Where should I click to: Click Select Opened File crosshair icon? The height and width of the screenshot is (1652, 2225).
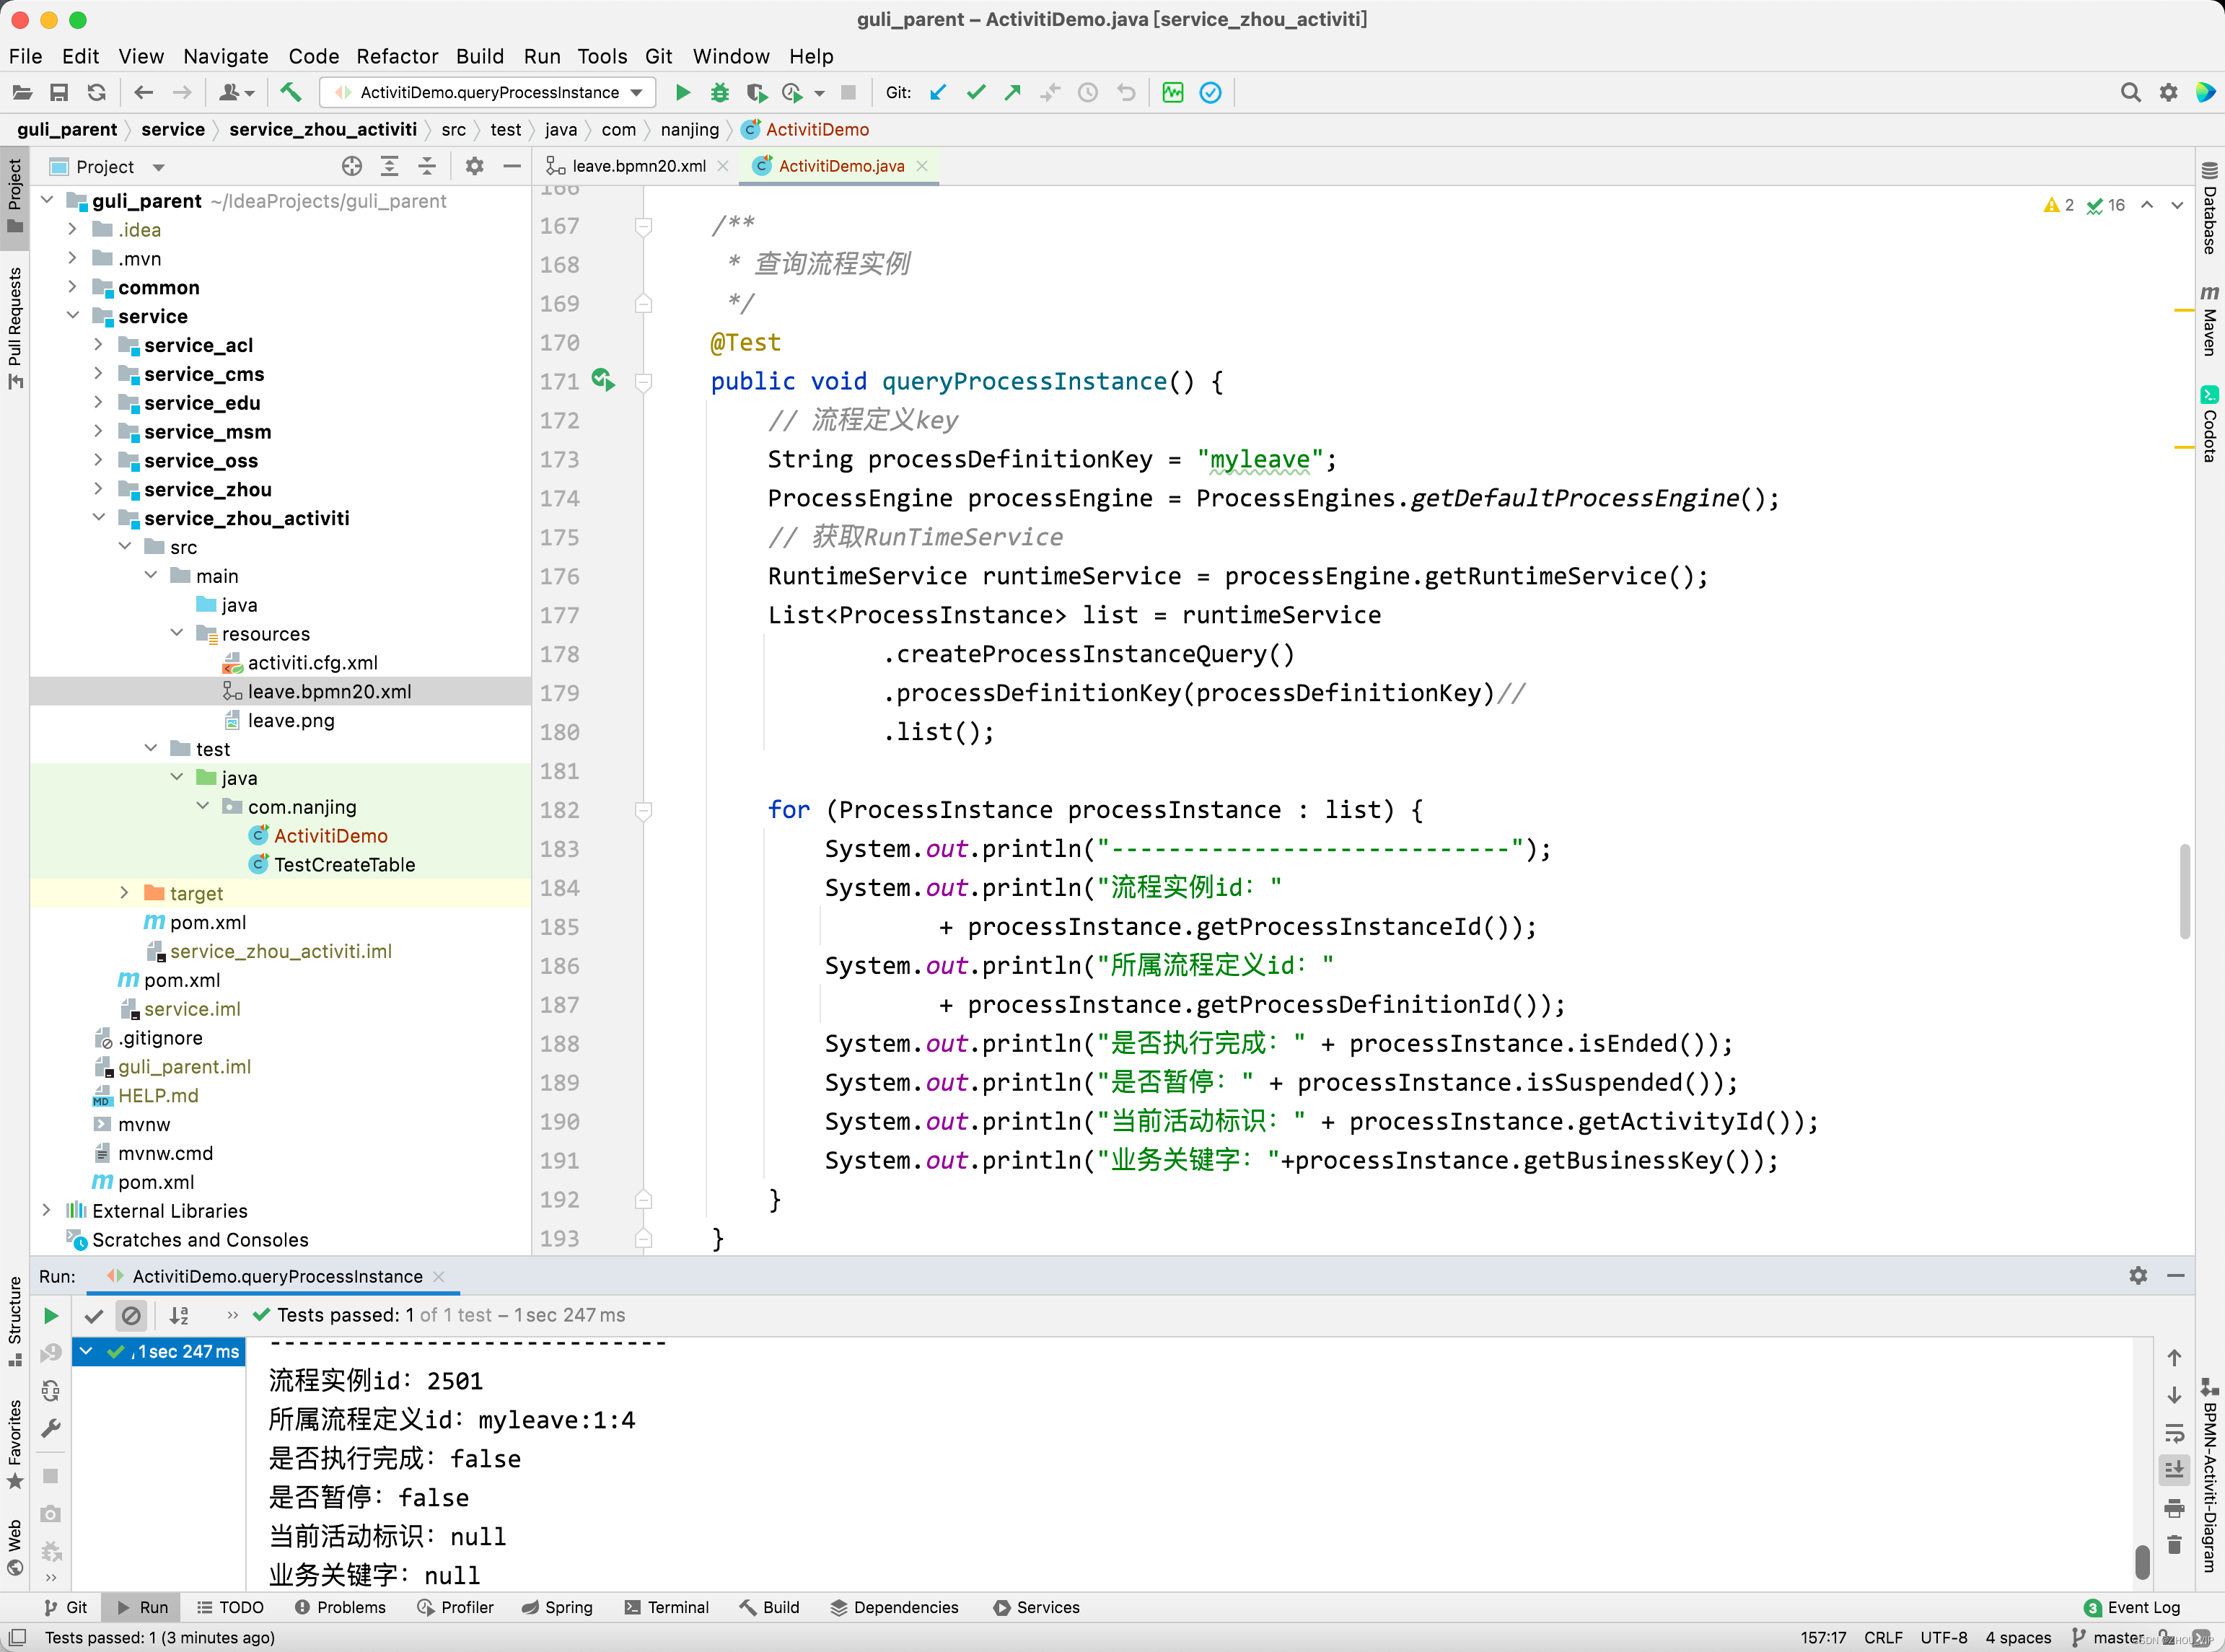(x=351, y=166)
